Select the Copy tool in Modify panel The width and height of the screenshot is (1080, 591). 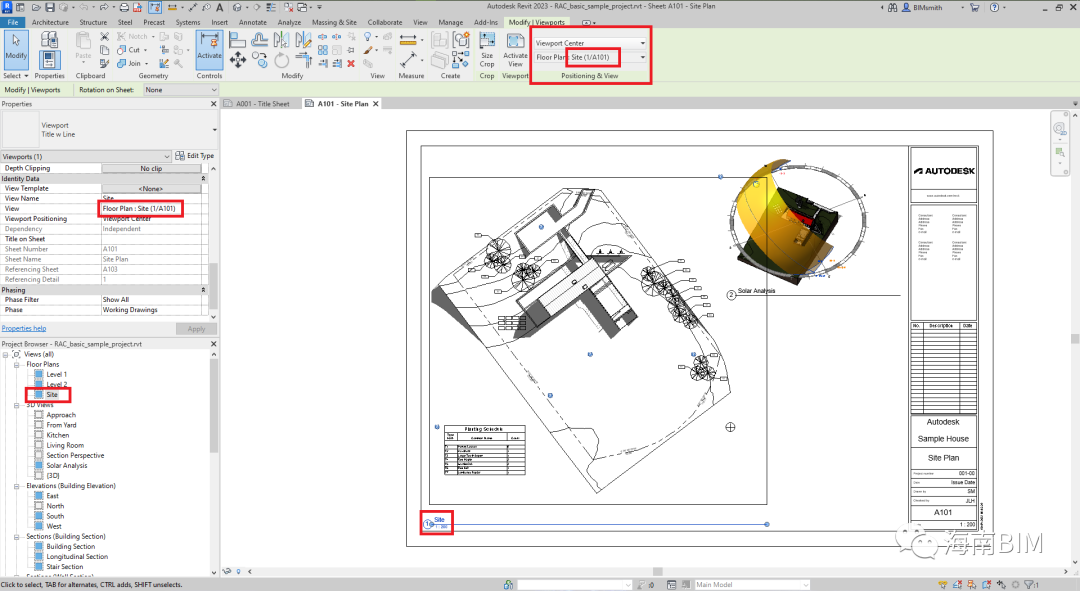260,61
